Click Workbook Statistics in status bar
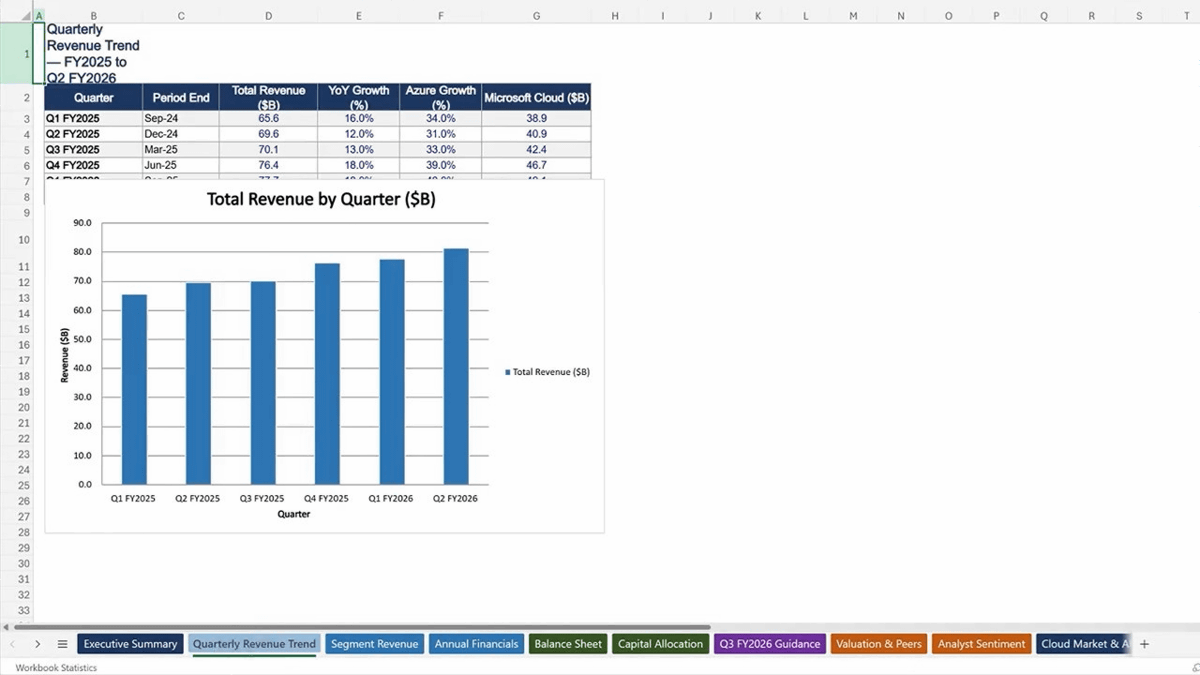The width and height of the screenshot is (1200, 675). click(x=56, y=667)
